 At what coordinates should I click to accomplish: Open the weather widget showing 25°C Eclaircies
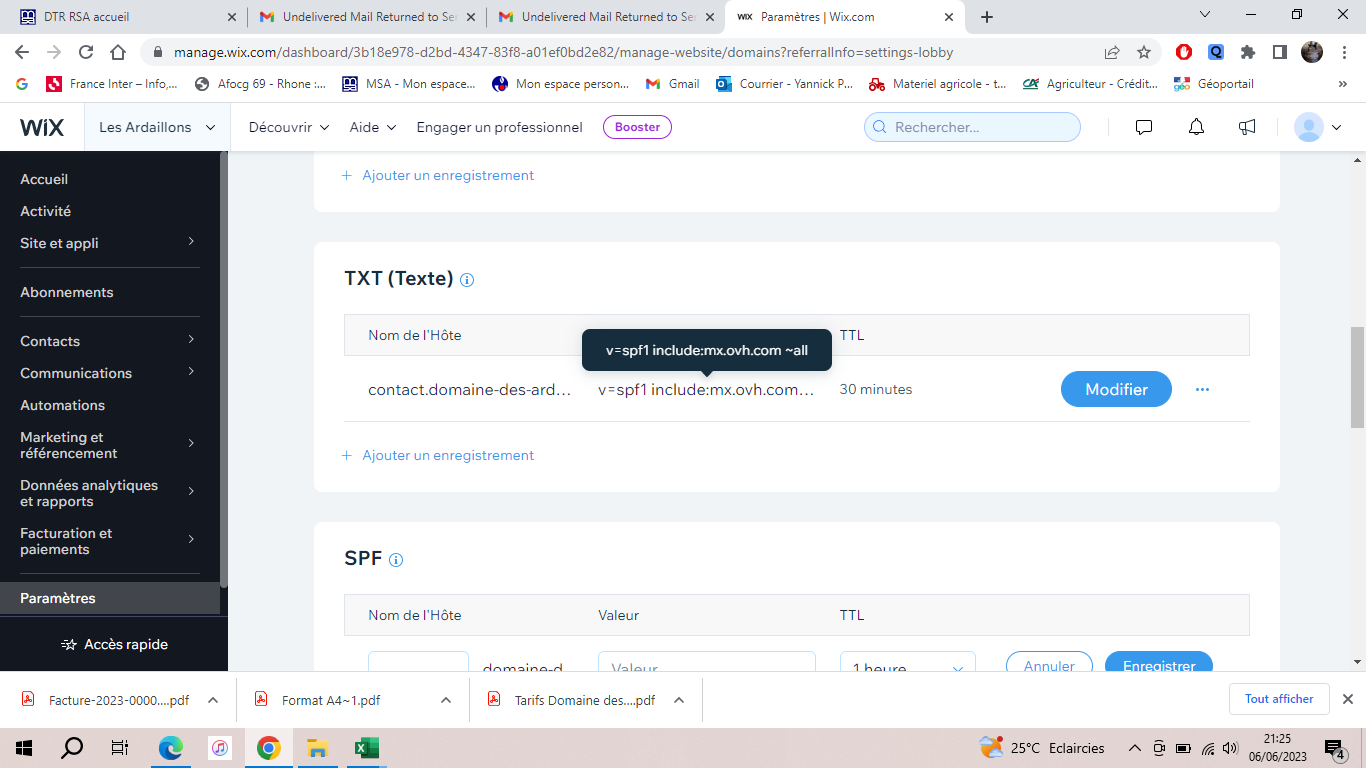(x=1042, y=748)
